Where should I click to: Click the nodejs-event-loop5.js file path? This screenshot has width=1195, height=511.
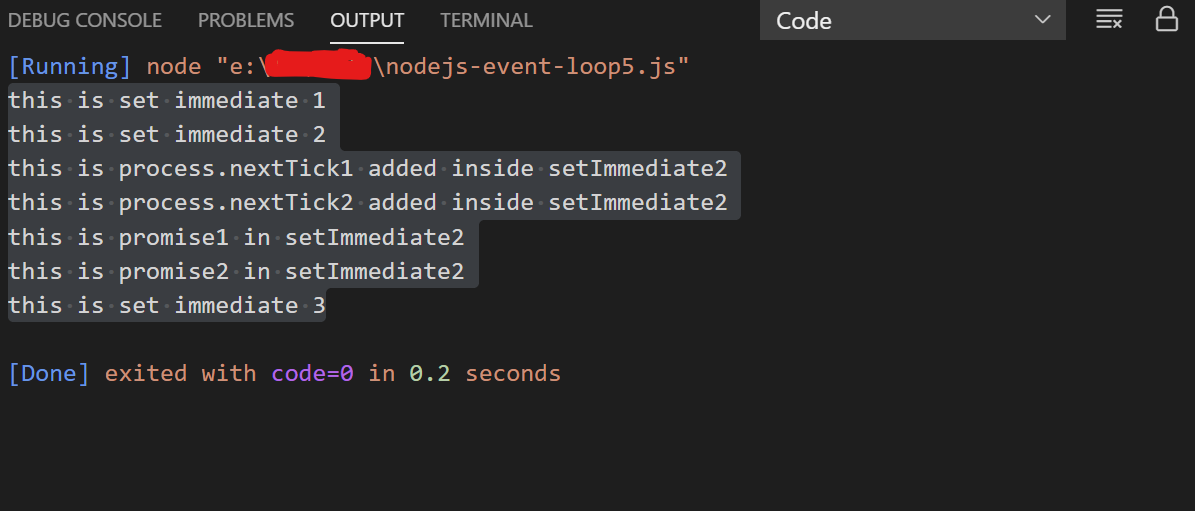click(529, 66)
